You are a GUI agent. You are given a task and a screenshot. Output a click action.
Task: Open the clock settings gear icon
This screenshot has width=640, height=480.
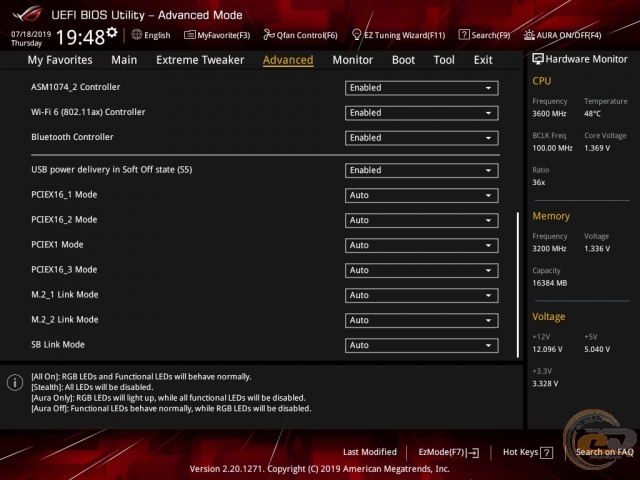click(112, 32)
